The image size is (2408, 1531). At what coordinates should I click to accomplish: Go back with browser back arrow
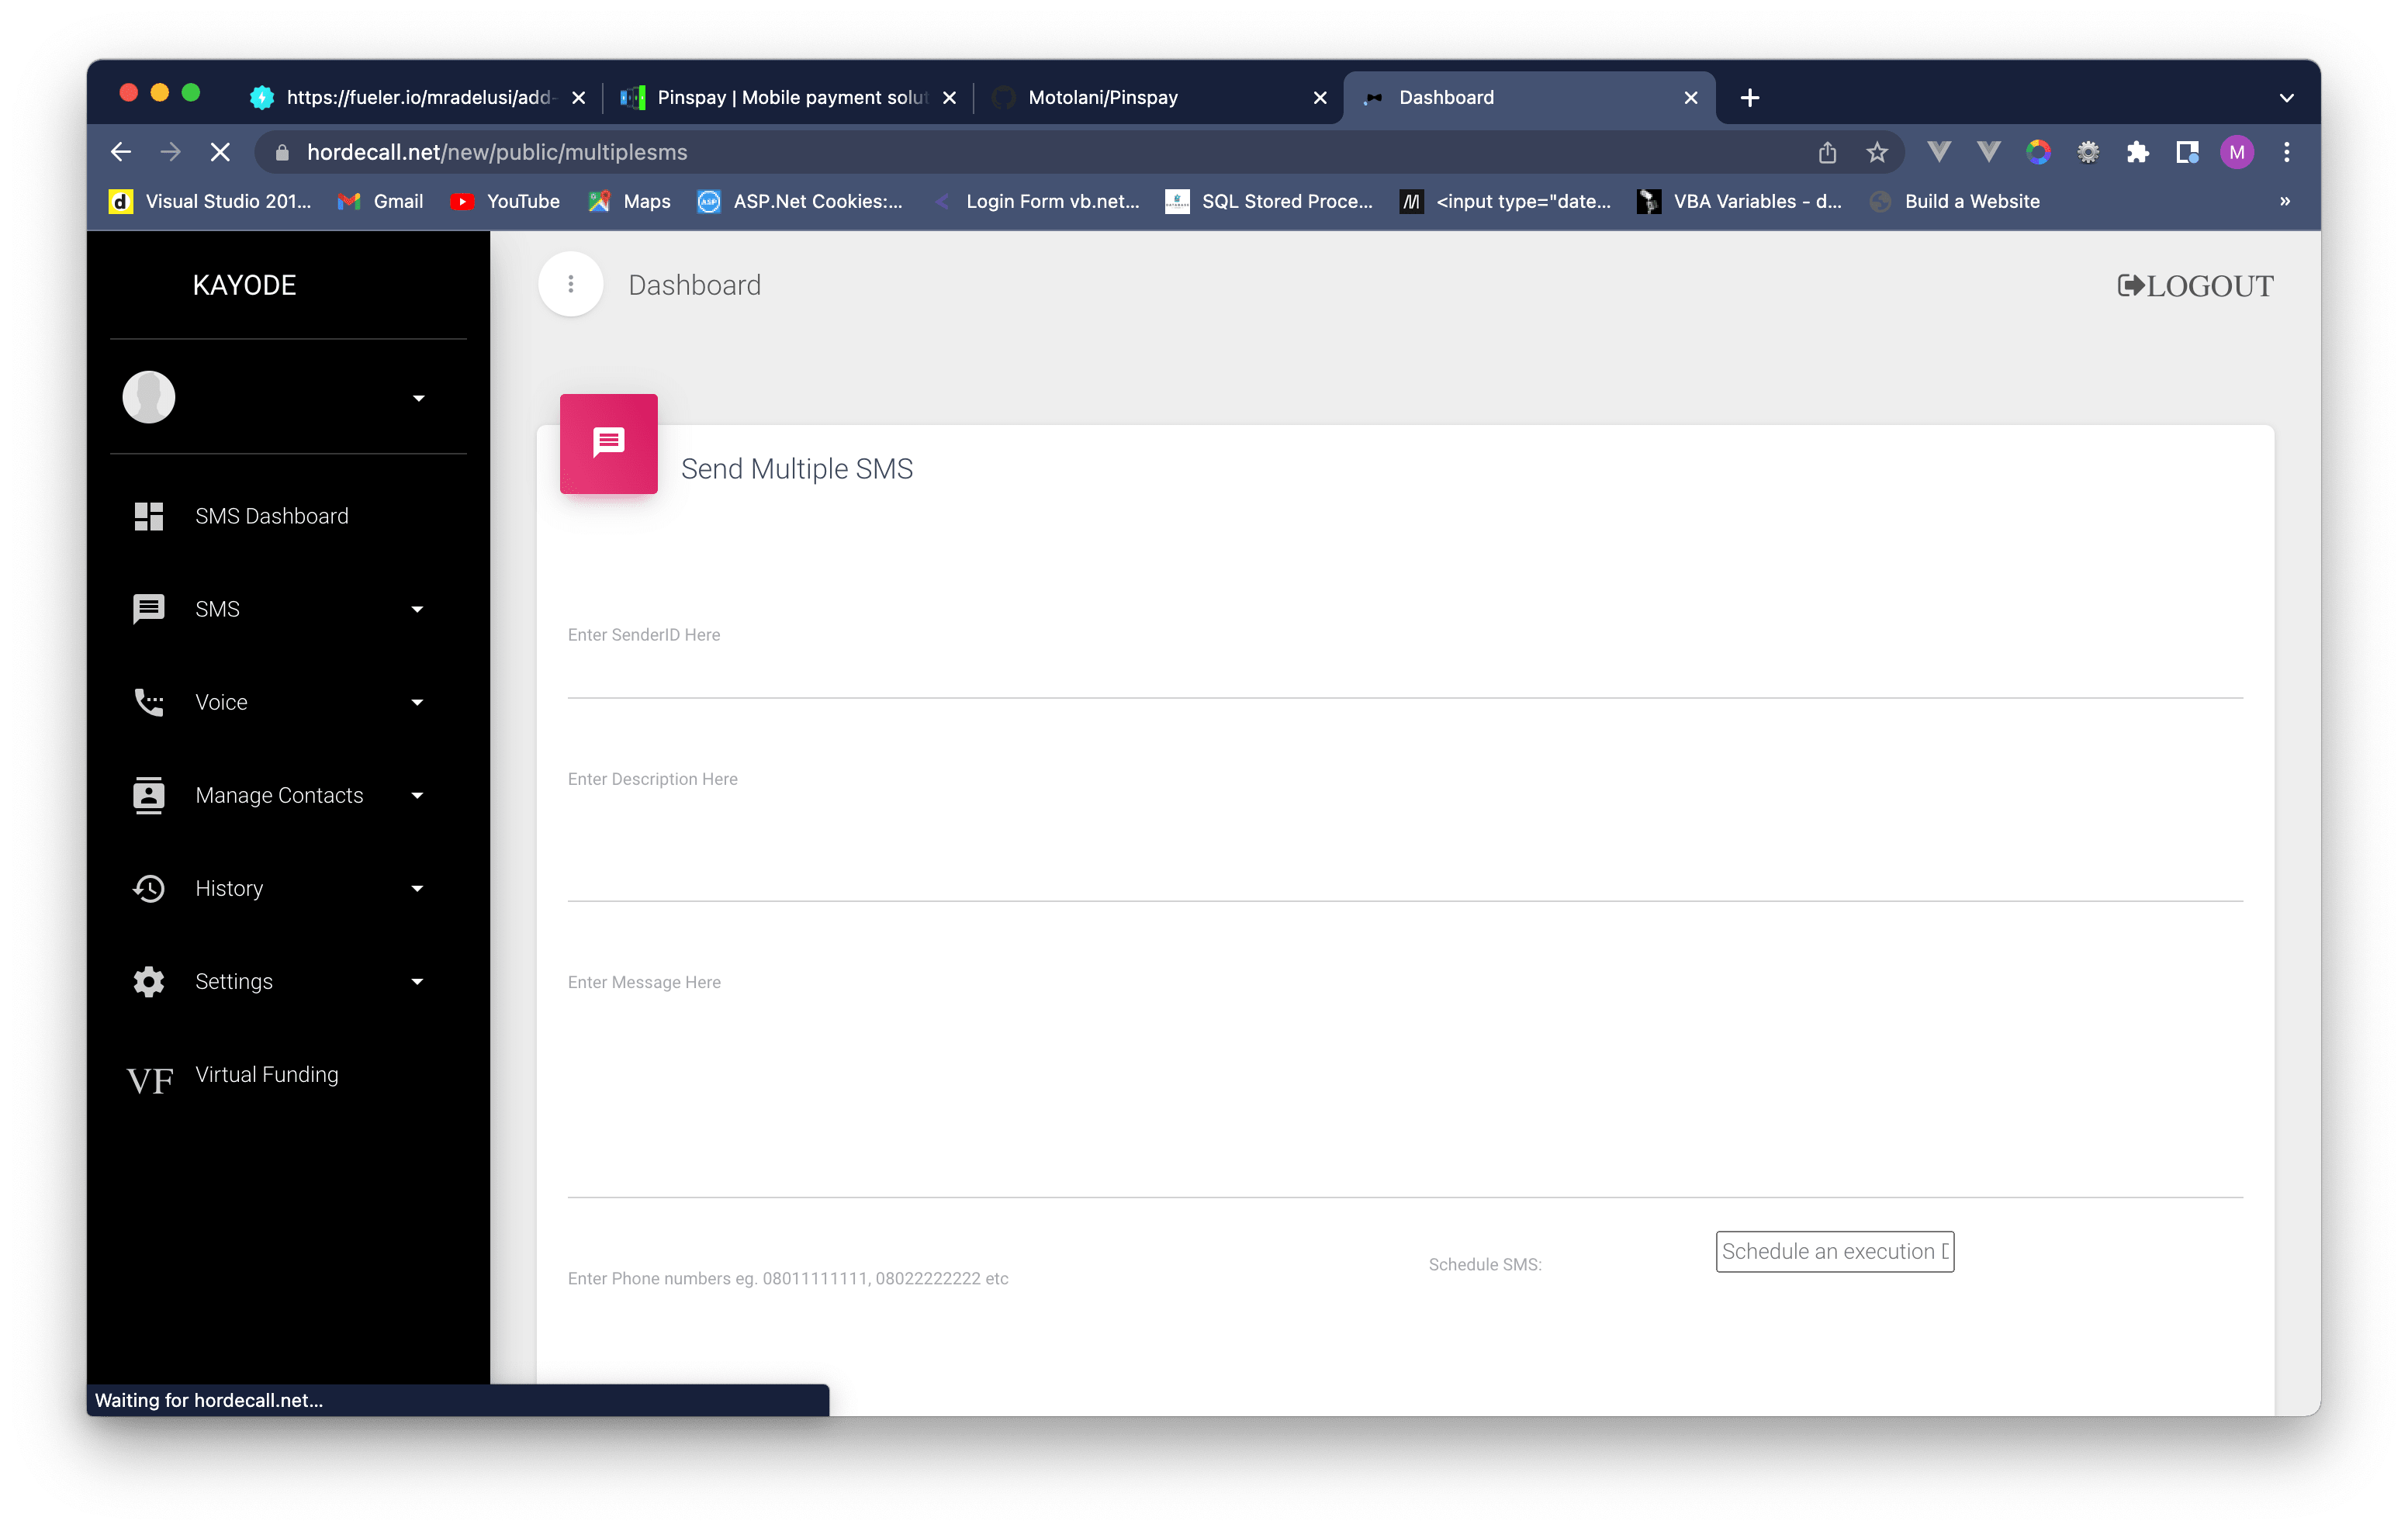click(121, 152)
